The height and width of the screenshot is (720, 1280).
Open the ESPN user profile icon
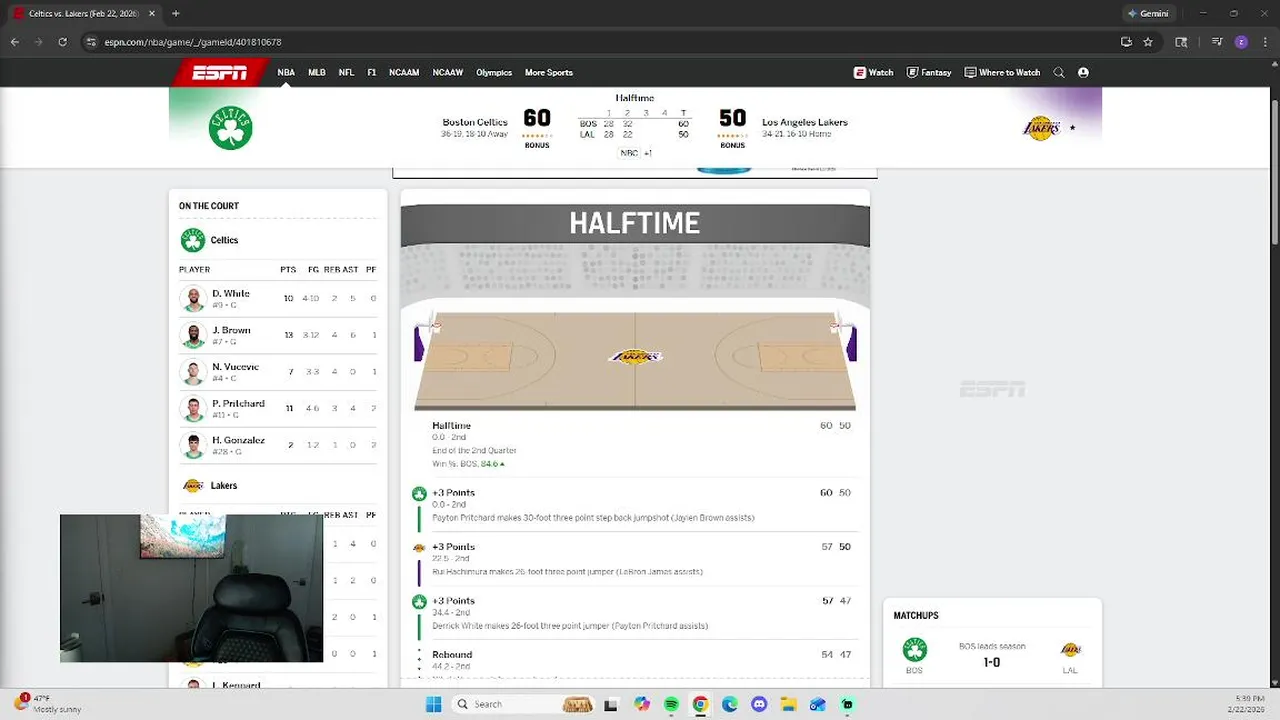(x=1083, y=72)
